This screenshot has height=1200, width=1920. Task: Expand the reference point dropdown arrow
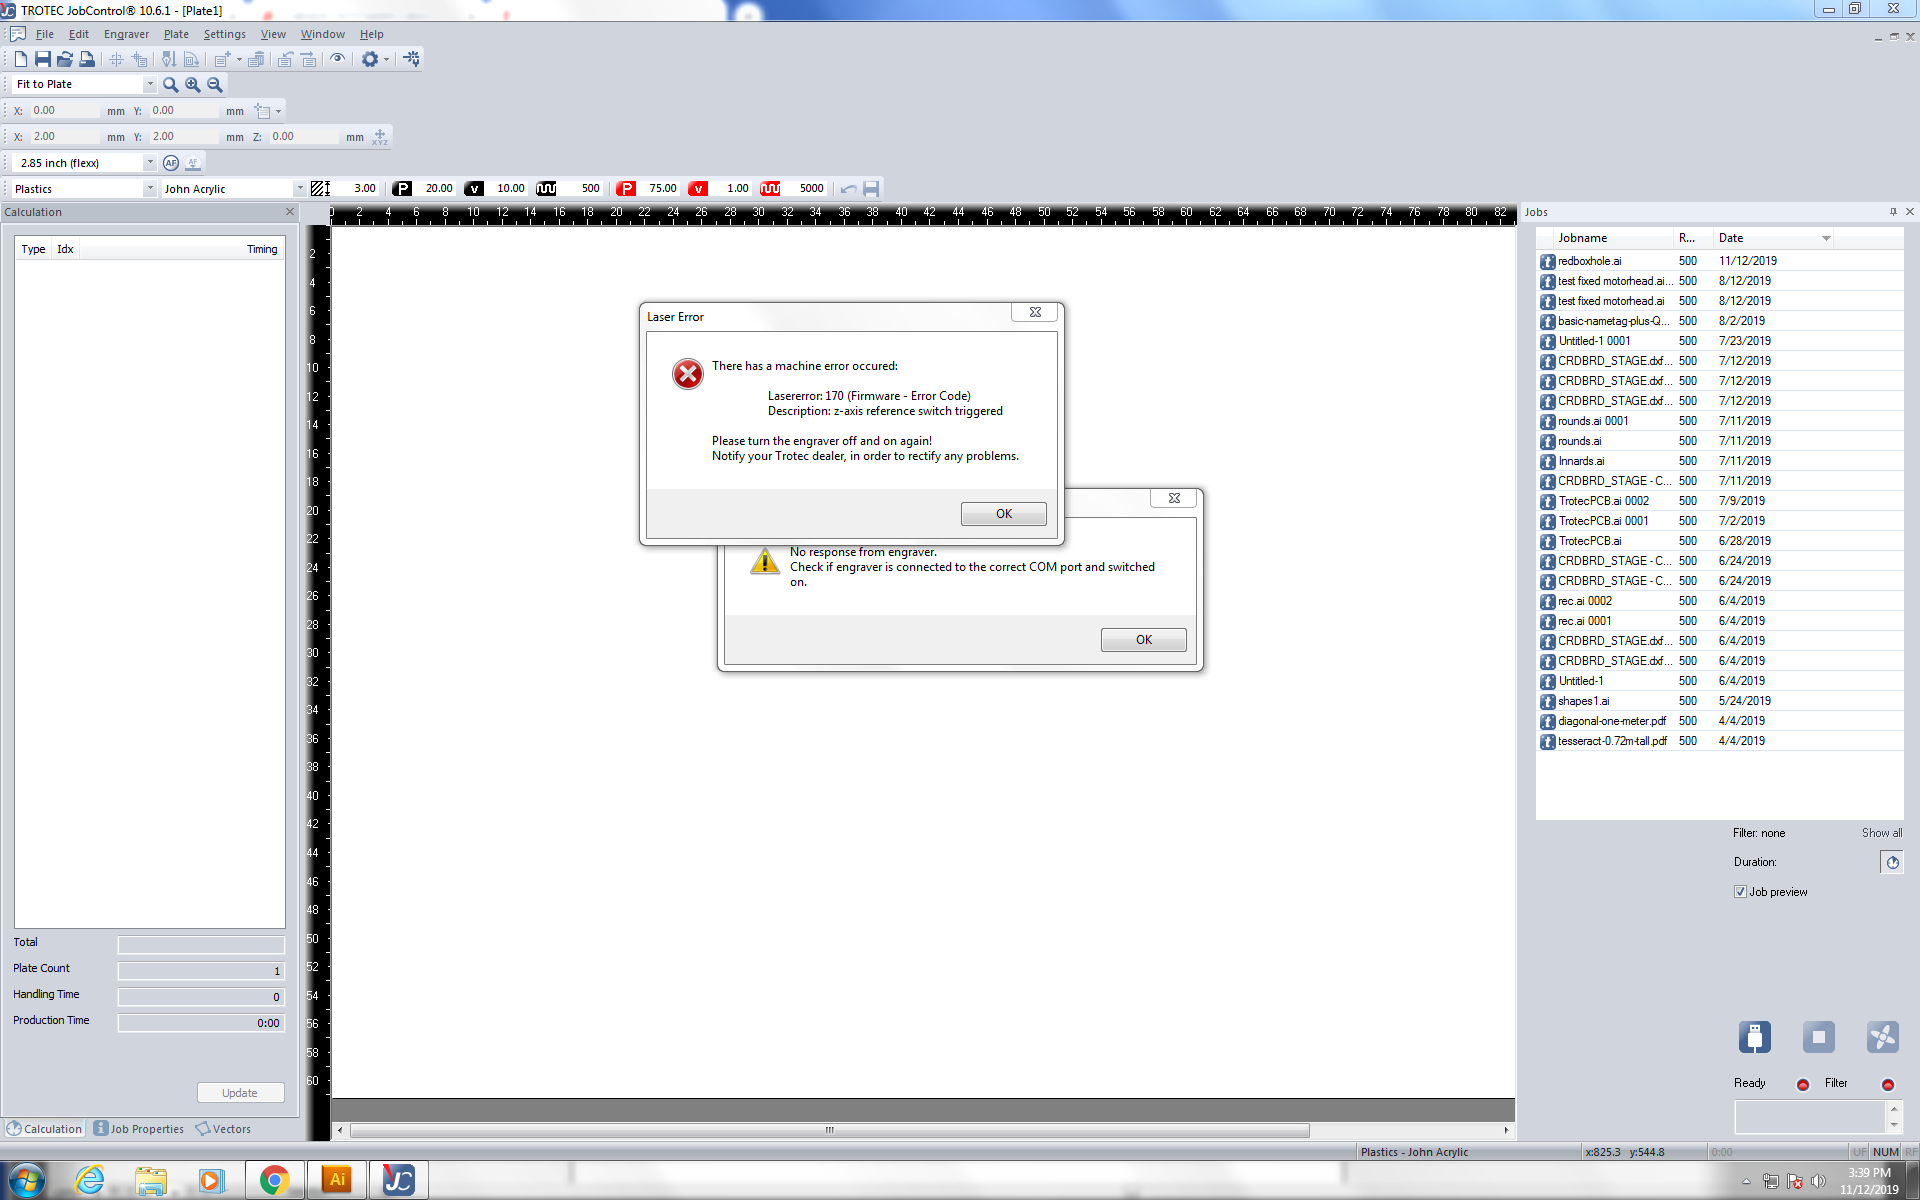[278, 111]
